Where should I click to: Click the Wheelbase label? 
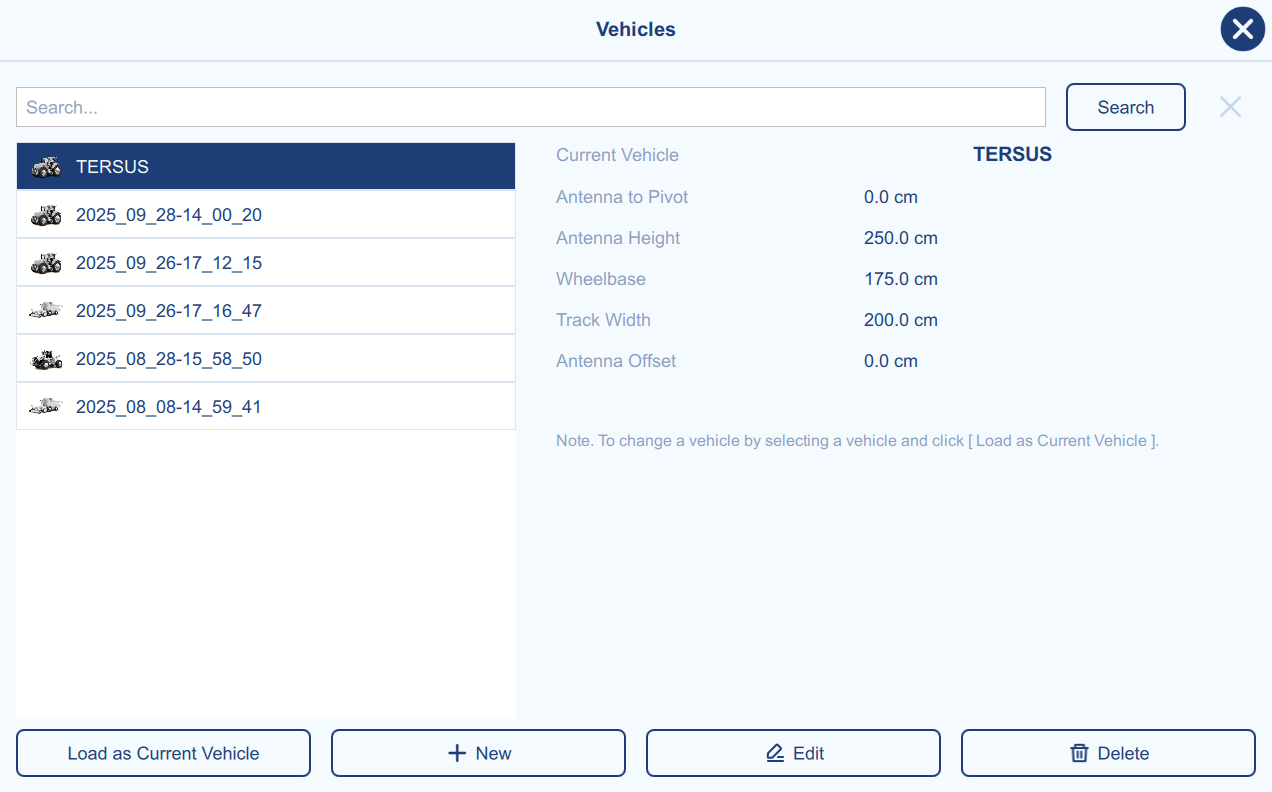click(x=601, y=279)
